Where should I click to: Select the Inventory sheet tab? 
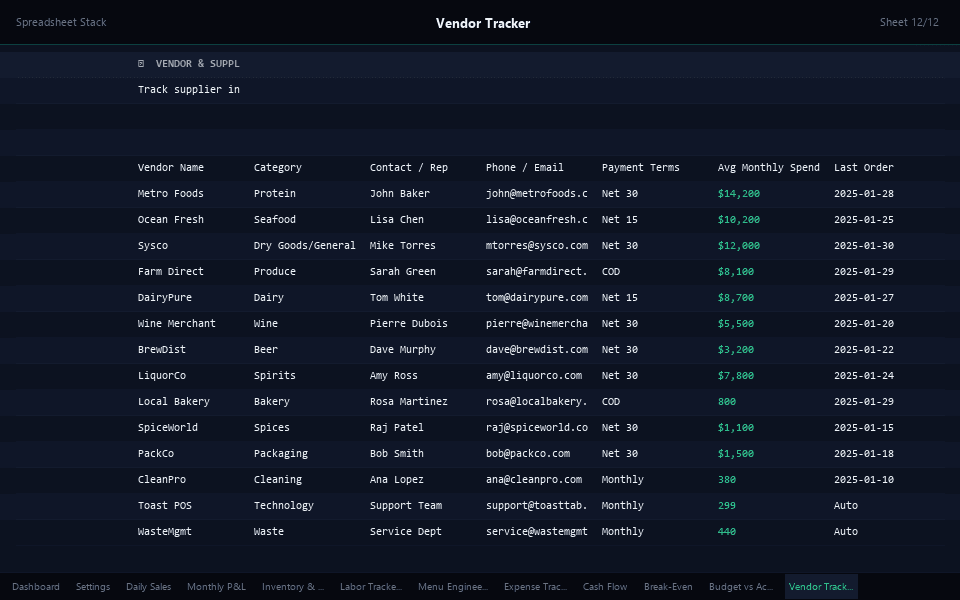click(x=291, y=587)
